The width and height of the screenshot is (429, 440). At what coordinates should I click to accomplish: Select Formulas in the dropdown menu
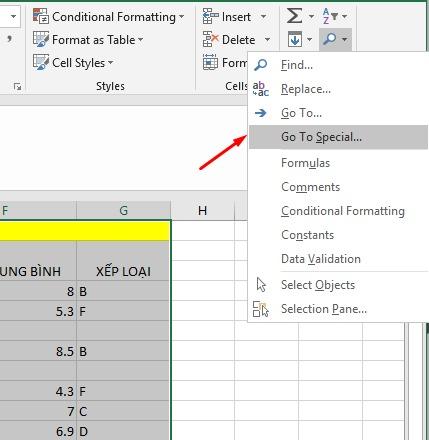coord(338,163)
